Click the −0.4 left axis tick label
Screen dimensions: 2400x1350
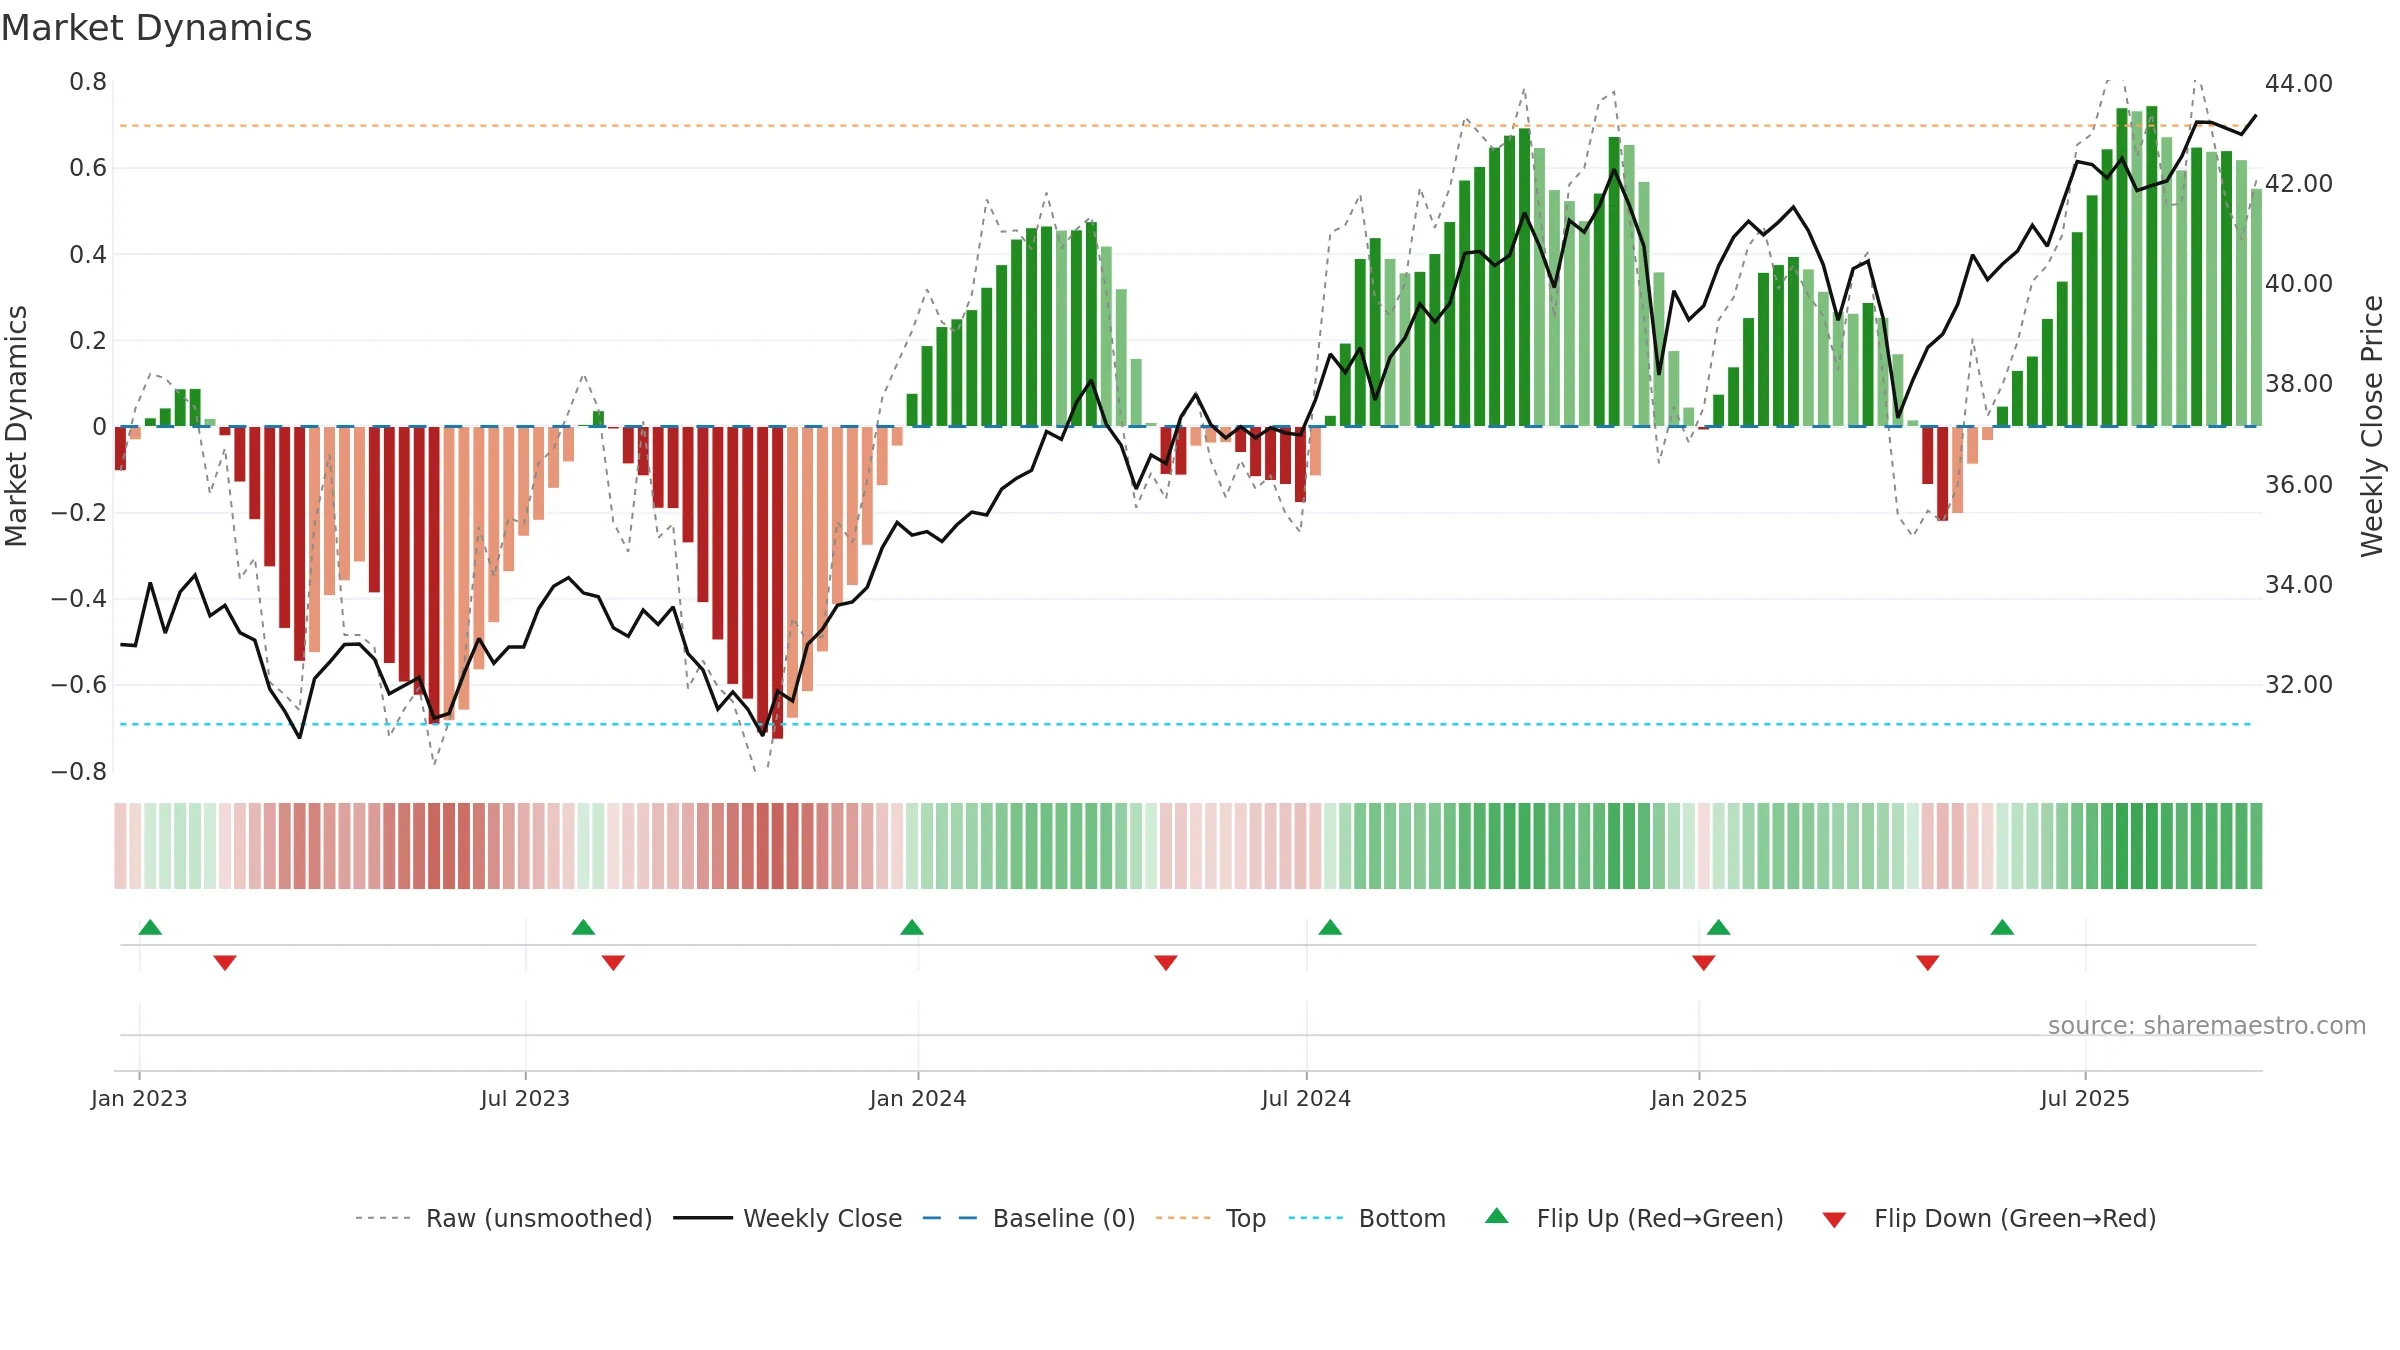[x=79, y=599]
